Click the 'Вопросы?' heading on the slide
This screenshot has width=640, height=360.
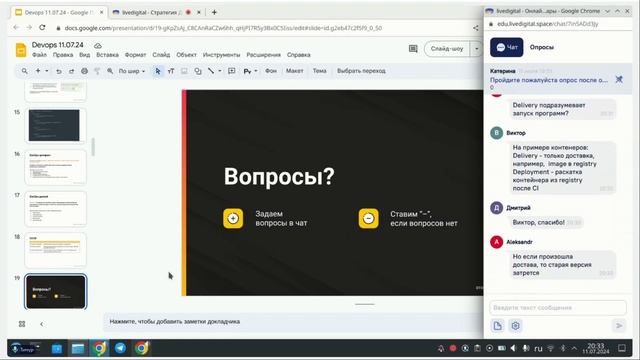[x=279, y=176]
